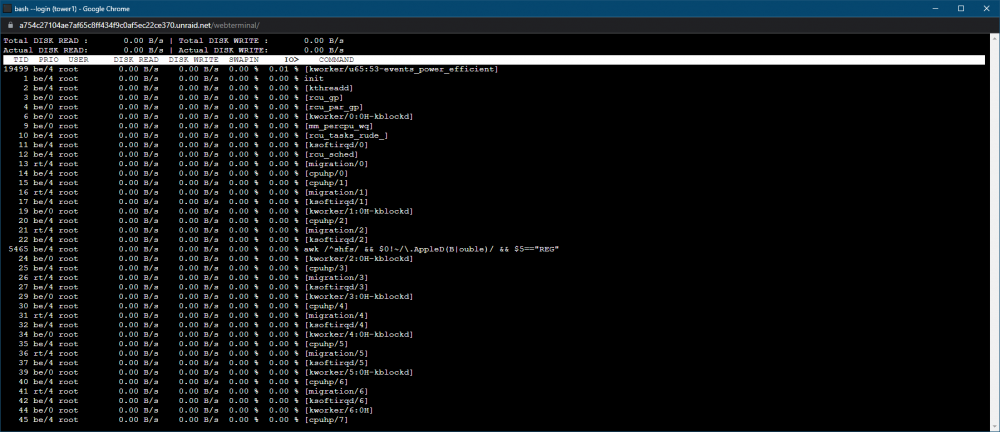Click the 'Total DISK READ' label

click(45, 40)
